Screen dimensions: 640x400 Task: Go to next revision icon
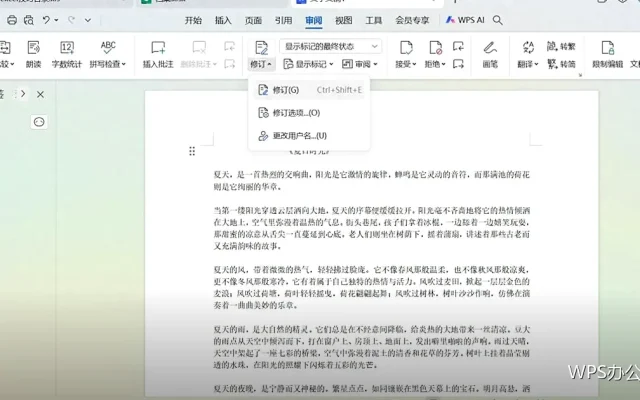pyautogui.click(x=458, y=64)
